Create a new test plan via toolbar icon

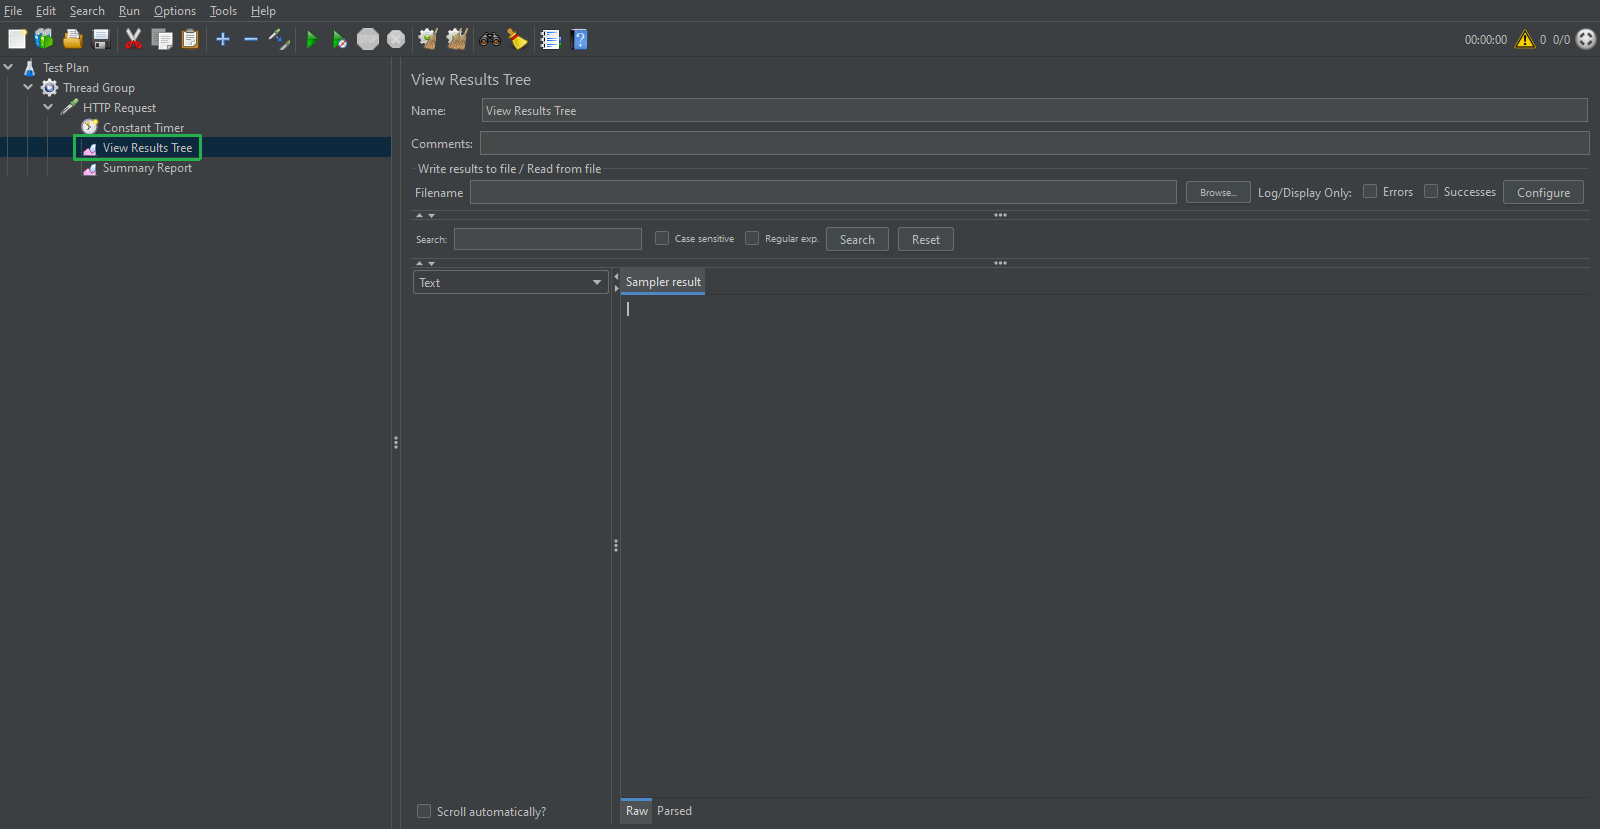pyautogui.click(x=17, y=39)
